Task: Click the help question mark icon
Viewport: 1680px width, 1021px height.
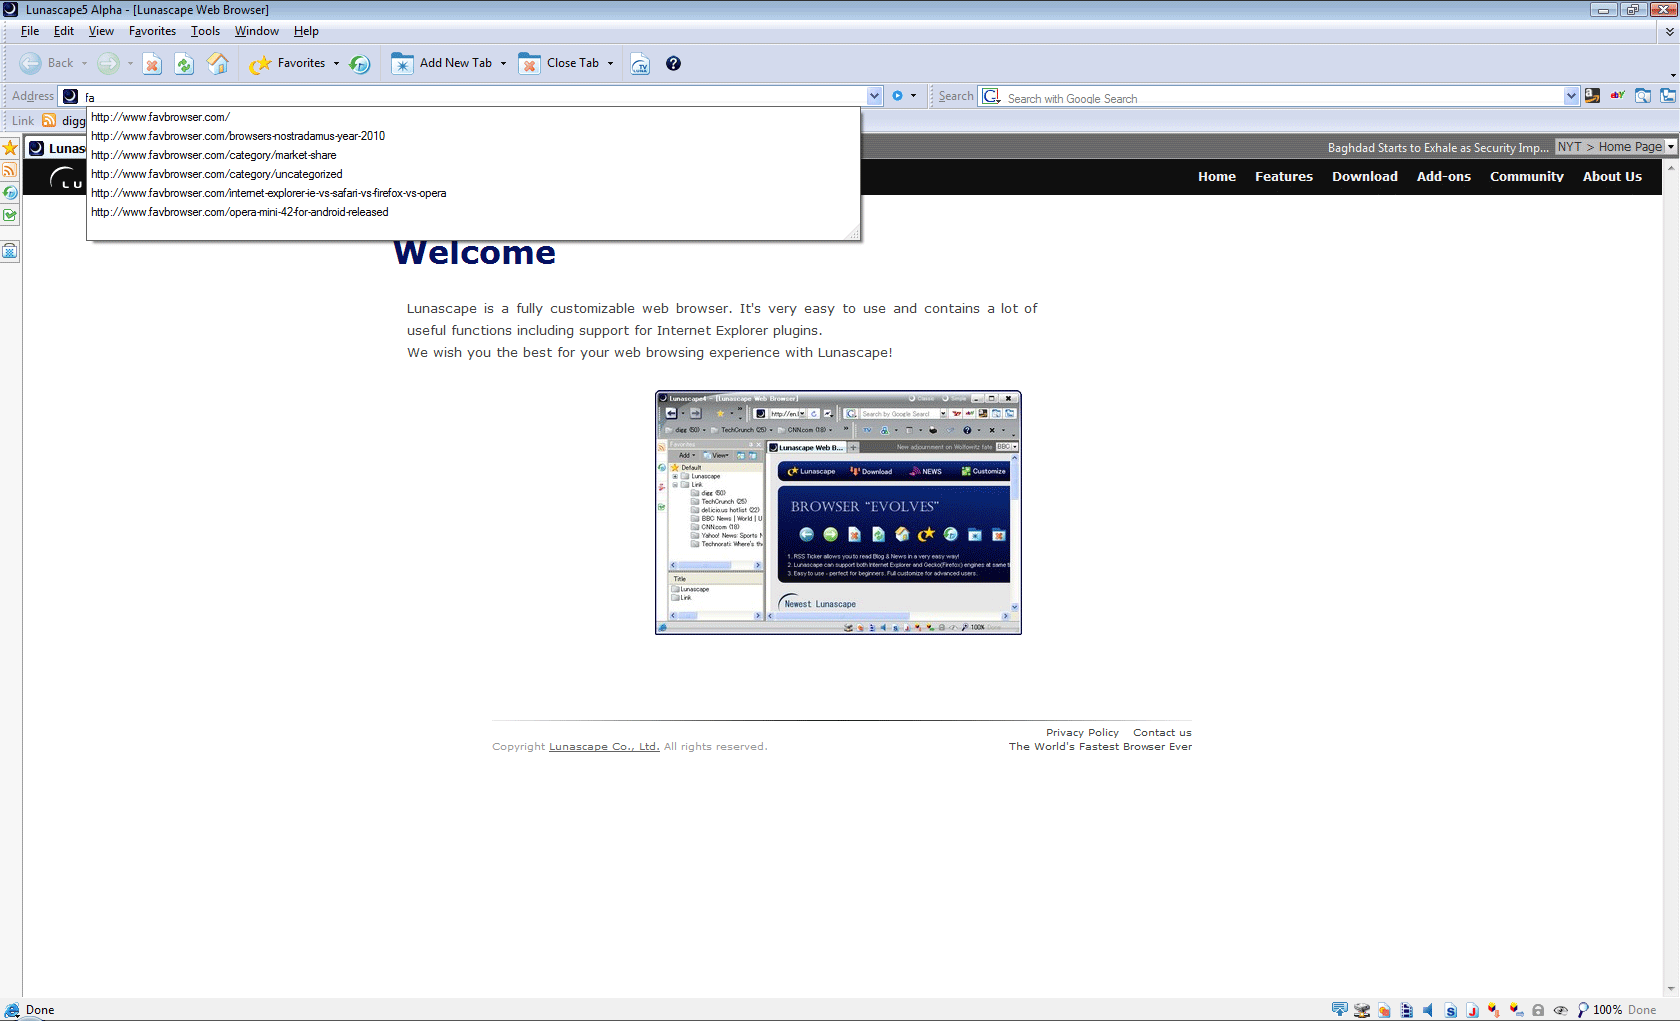Action: coord(673,64)
